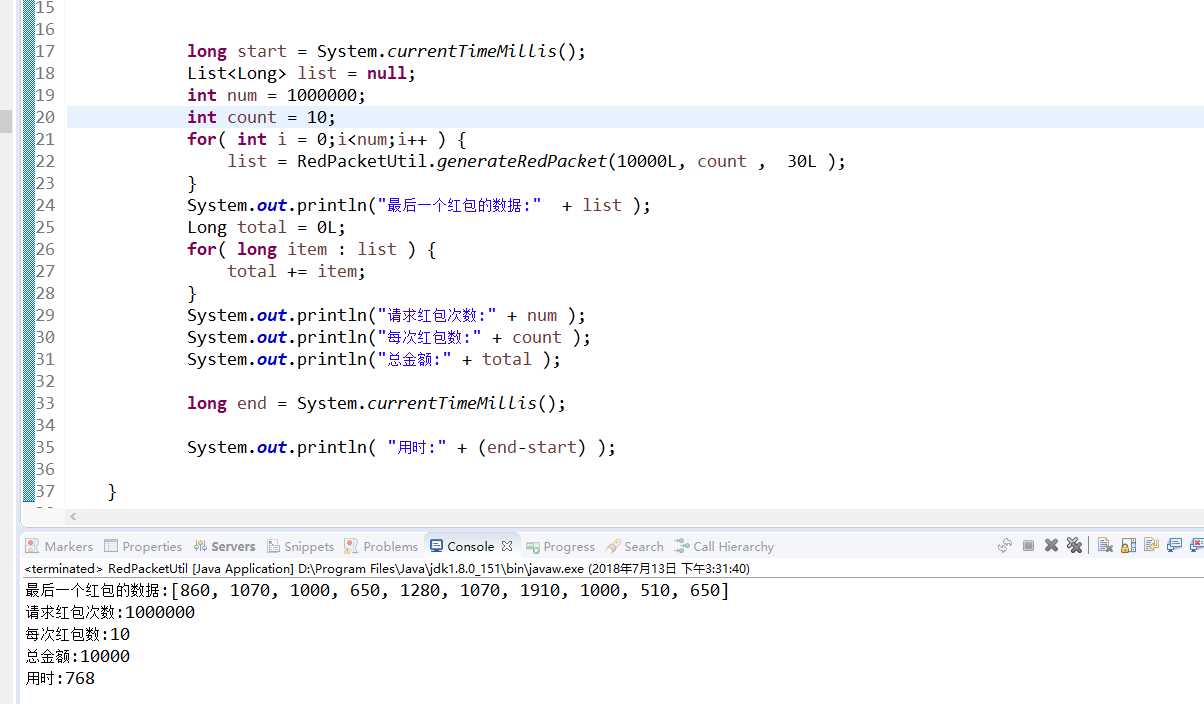Screen dimensions: 1204x704
Task: Click console output '总金额:10000'
Action: click(77, 656)
